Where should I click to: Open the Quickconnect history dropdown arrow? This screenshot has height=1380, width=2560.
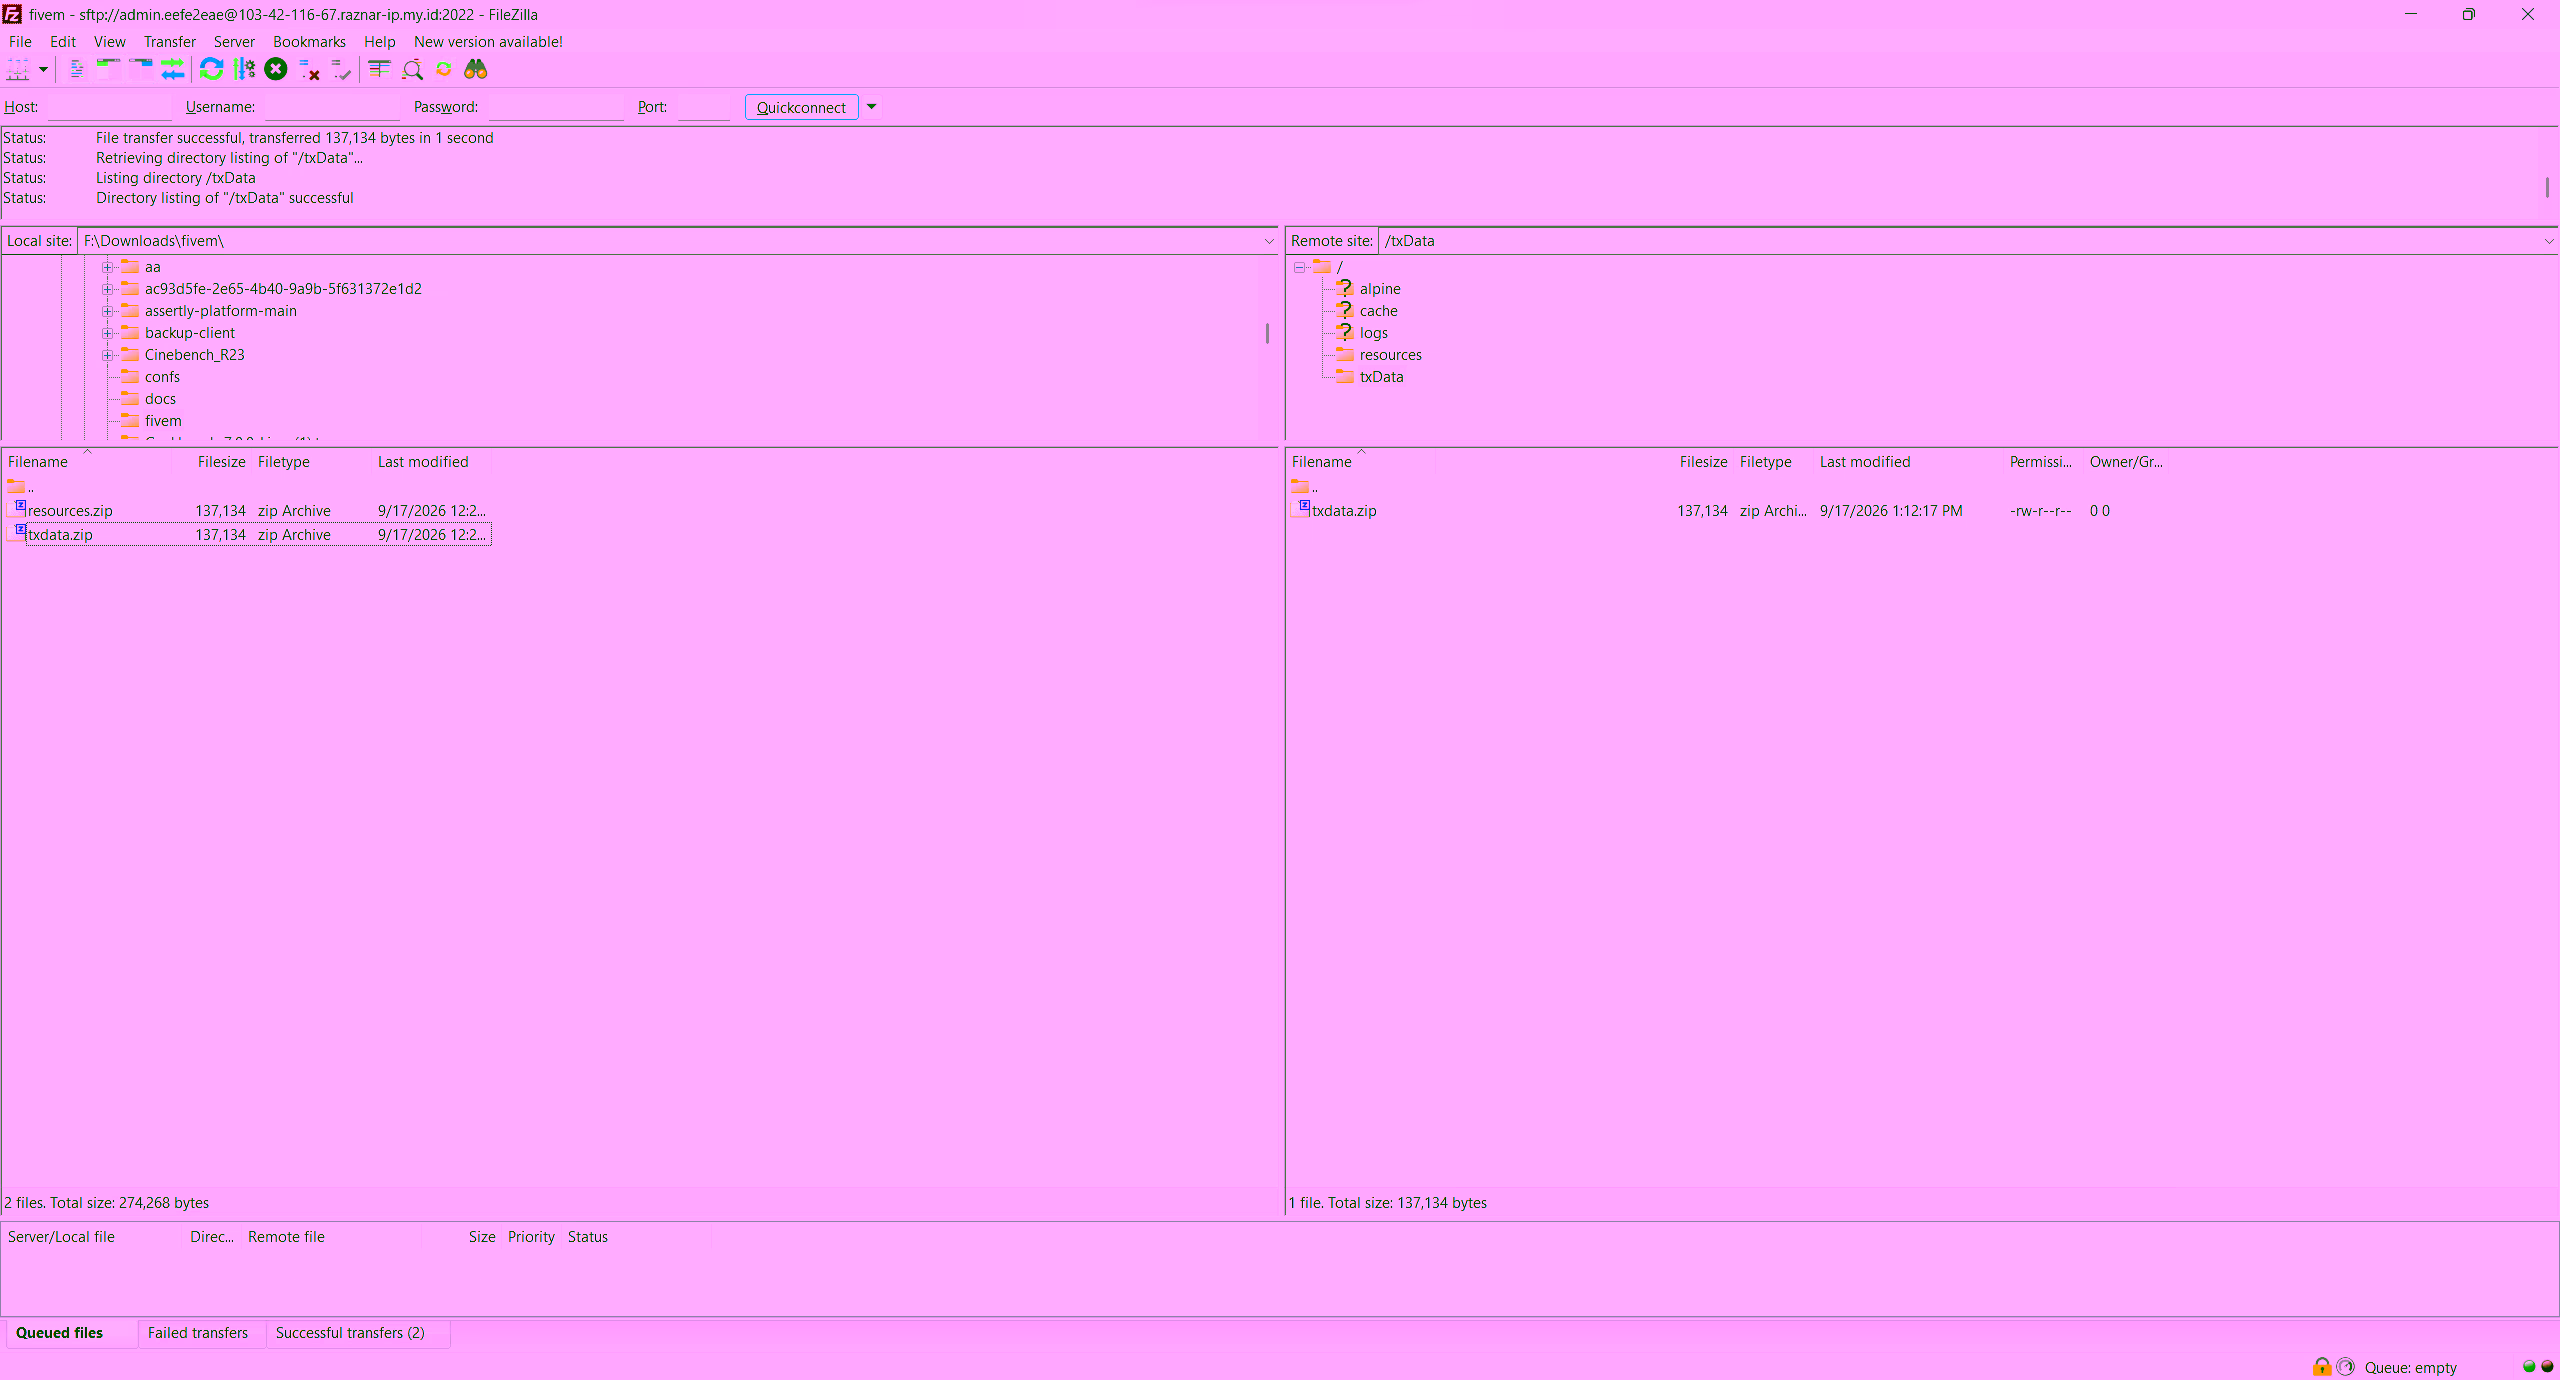click(x=871, y=107)
